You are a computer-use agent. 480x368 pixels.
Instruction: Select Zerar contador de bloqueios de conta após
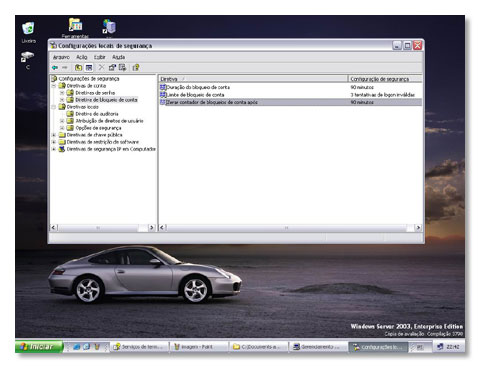(290, 102)
